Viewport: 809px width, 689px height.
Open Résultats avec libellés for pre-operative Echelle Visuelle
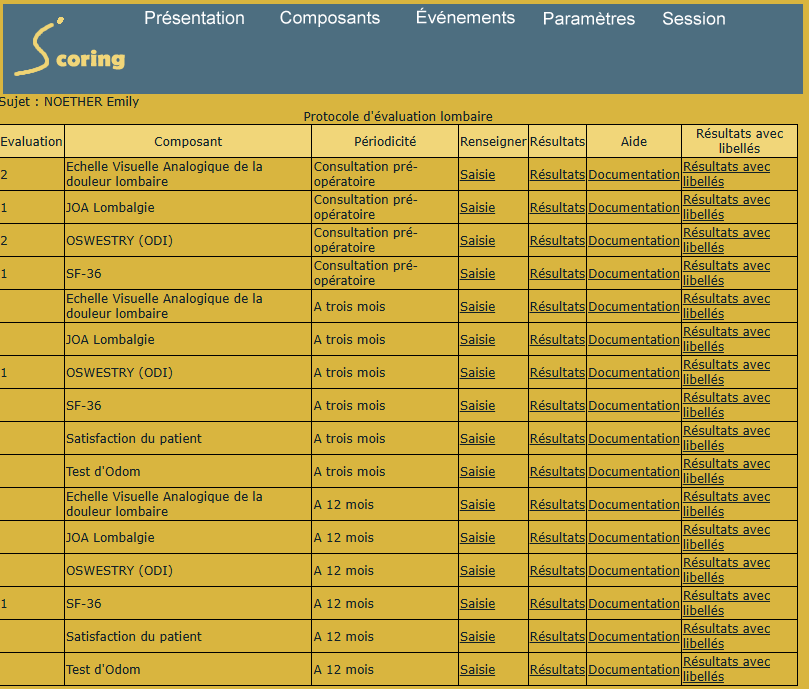(726, 174)
